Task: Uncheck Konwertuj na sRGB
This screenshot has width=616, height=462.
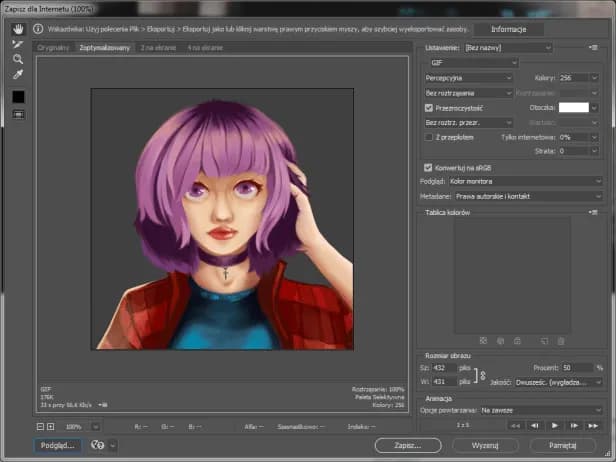Action: [429, 167]
